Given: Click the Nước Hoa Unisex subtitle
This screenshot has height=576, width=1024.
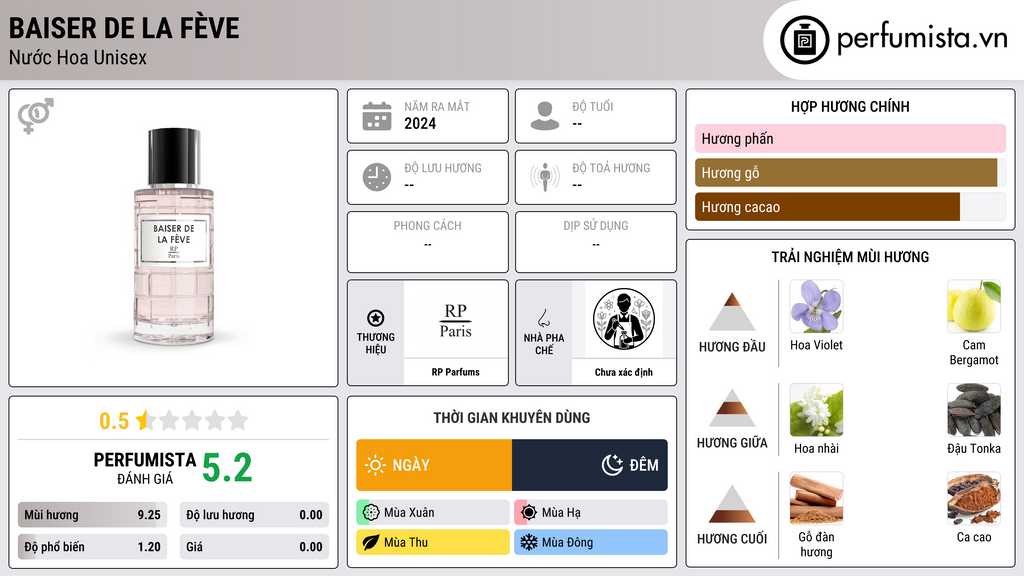Looking at the screenshot, I should (x=78, y=57).
